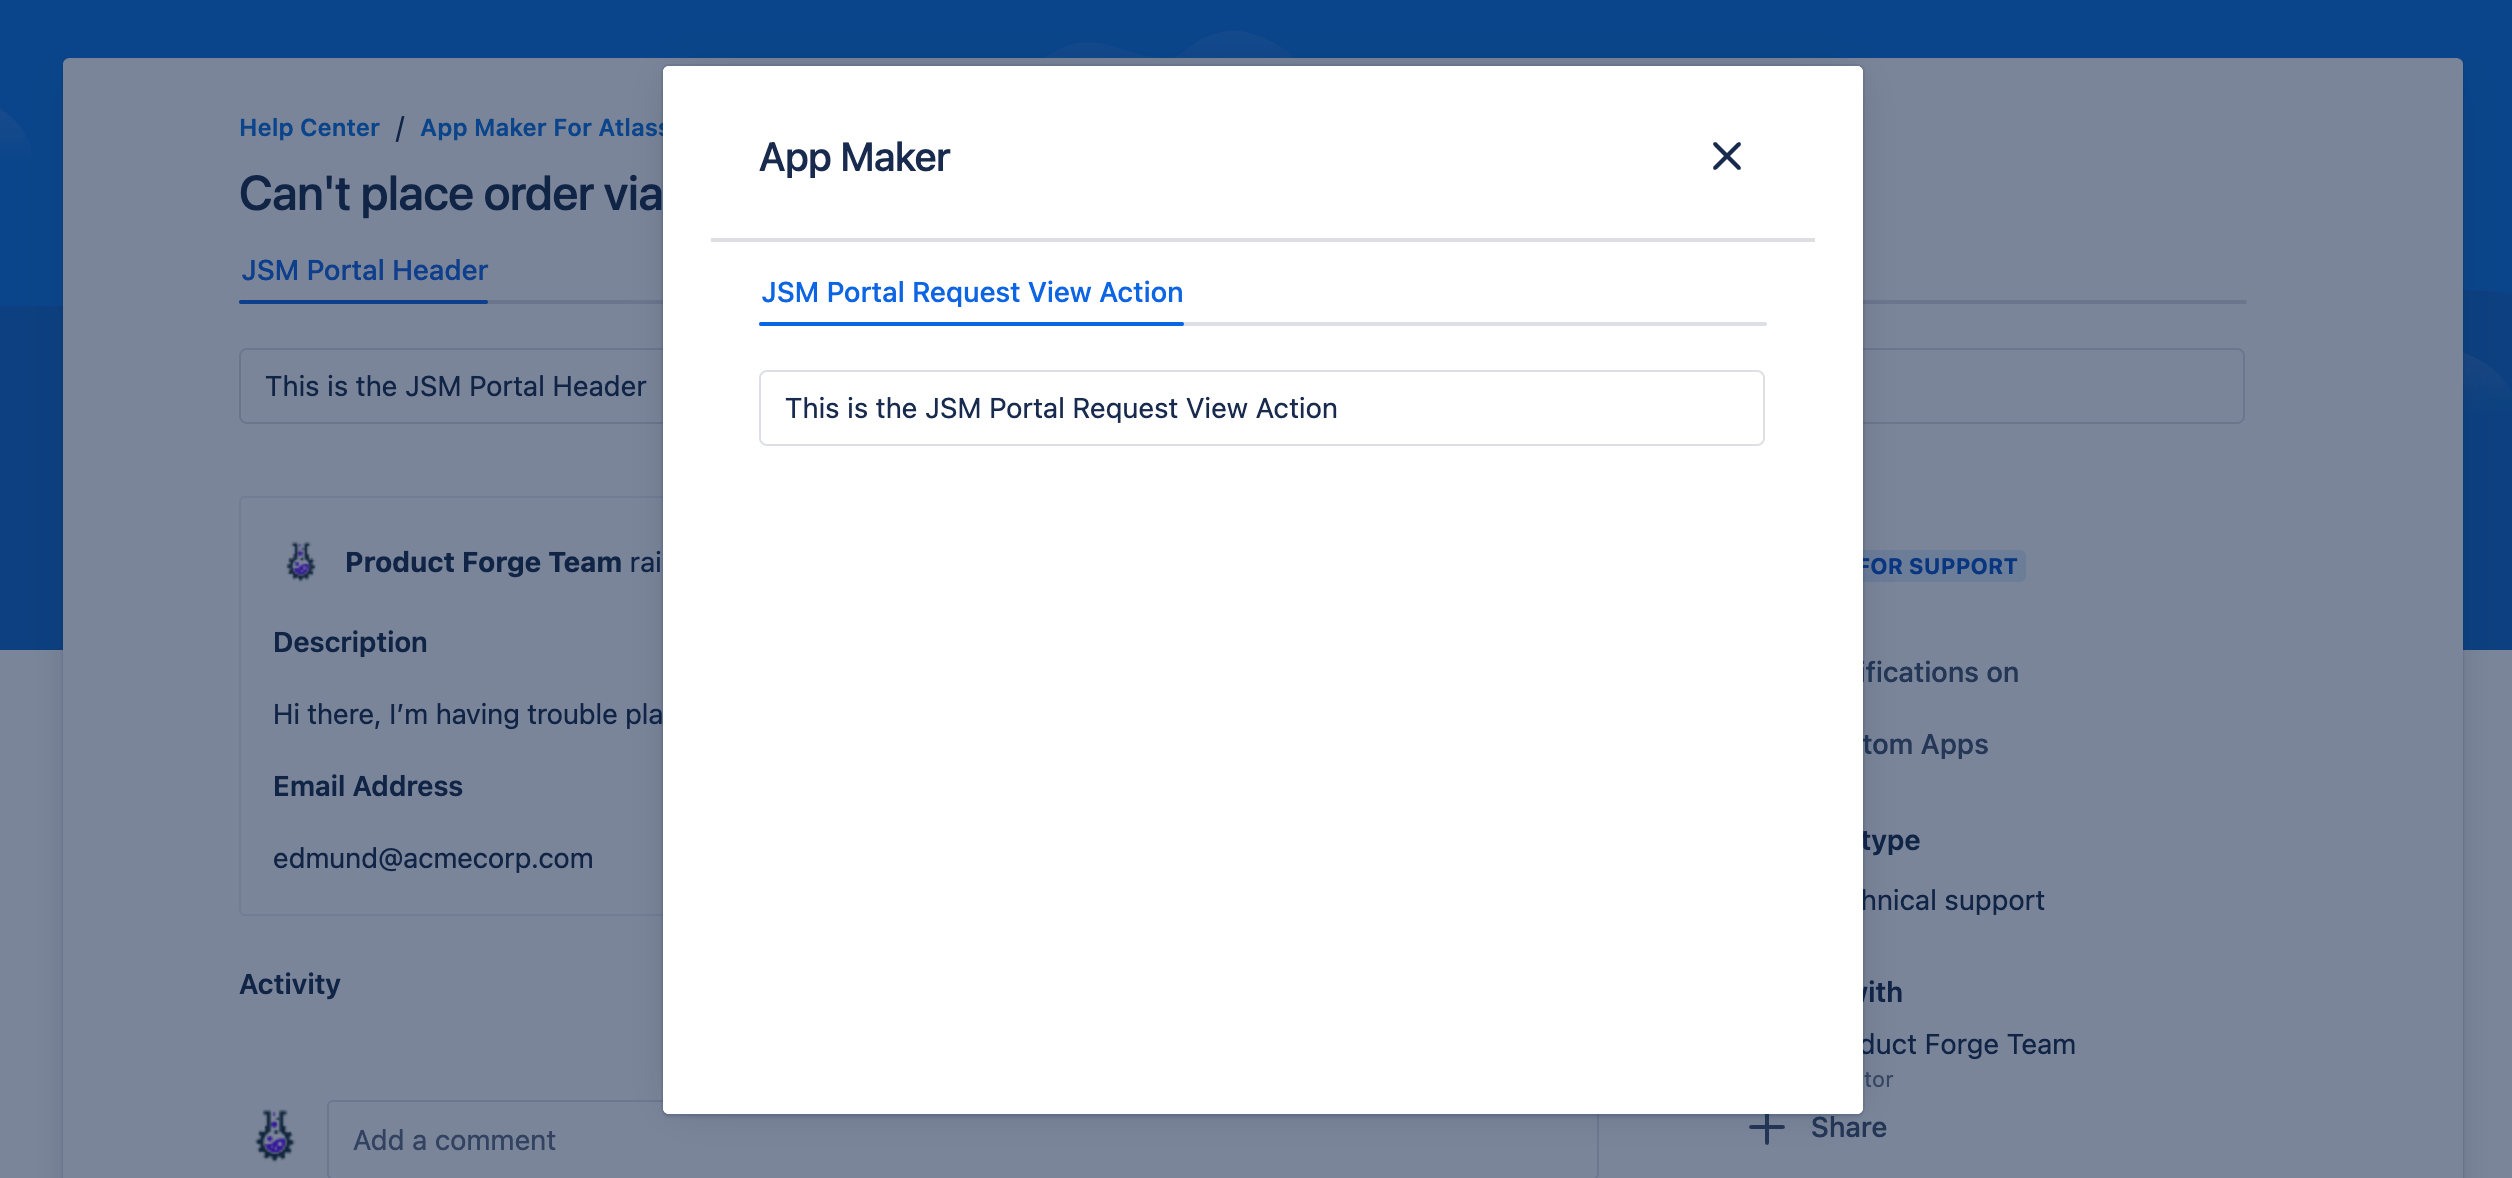Click the Email Address heading
The height and width of the screenshot is (1178, 2512).
(368, 786)
